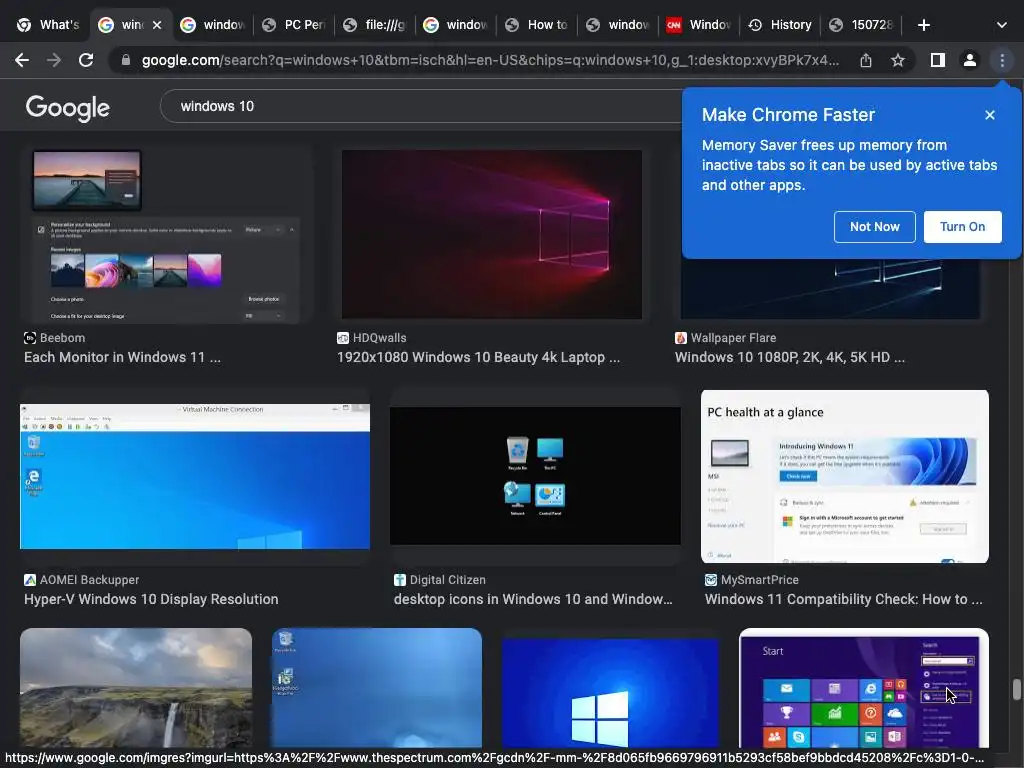Open a new tab with plus button
This screenshot has height=768, width=1024.
point(923,25)
